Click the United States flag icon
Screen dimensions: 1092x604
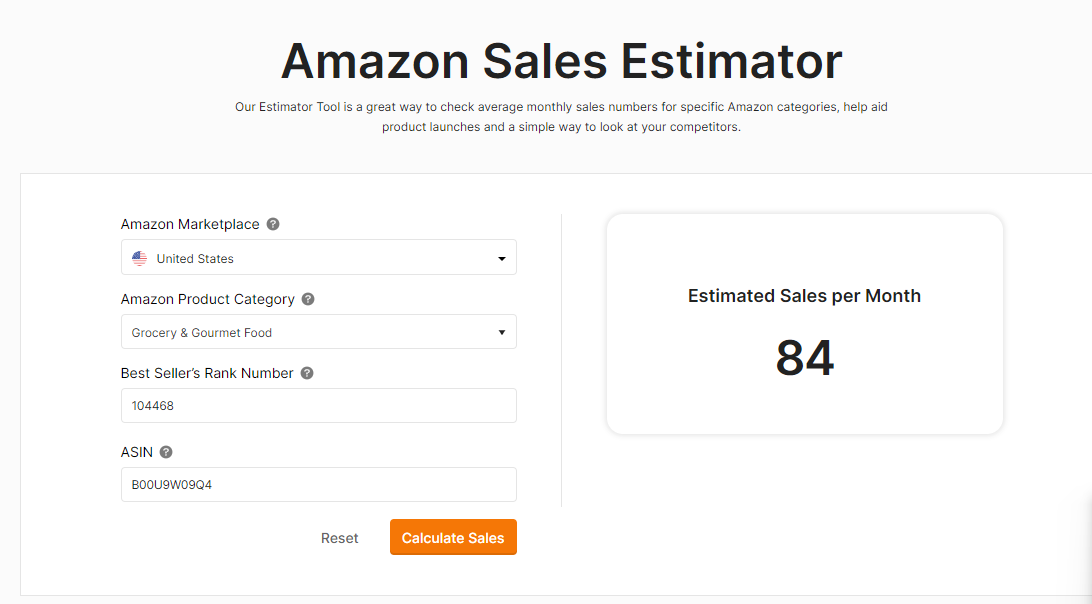pyautogui.click(x=139, y=258)
